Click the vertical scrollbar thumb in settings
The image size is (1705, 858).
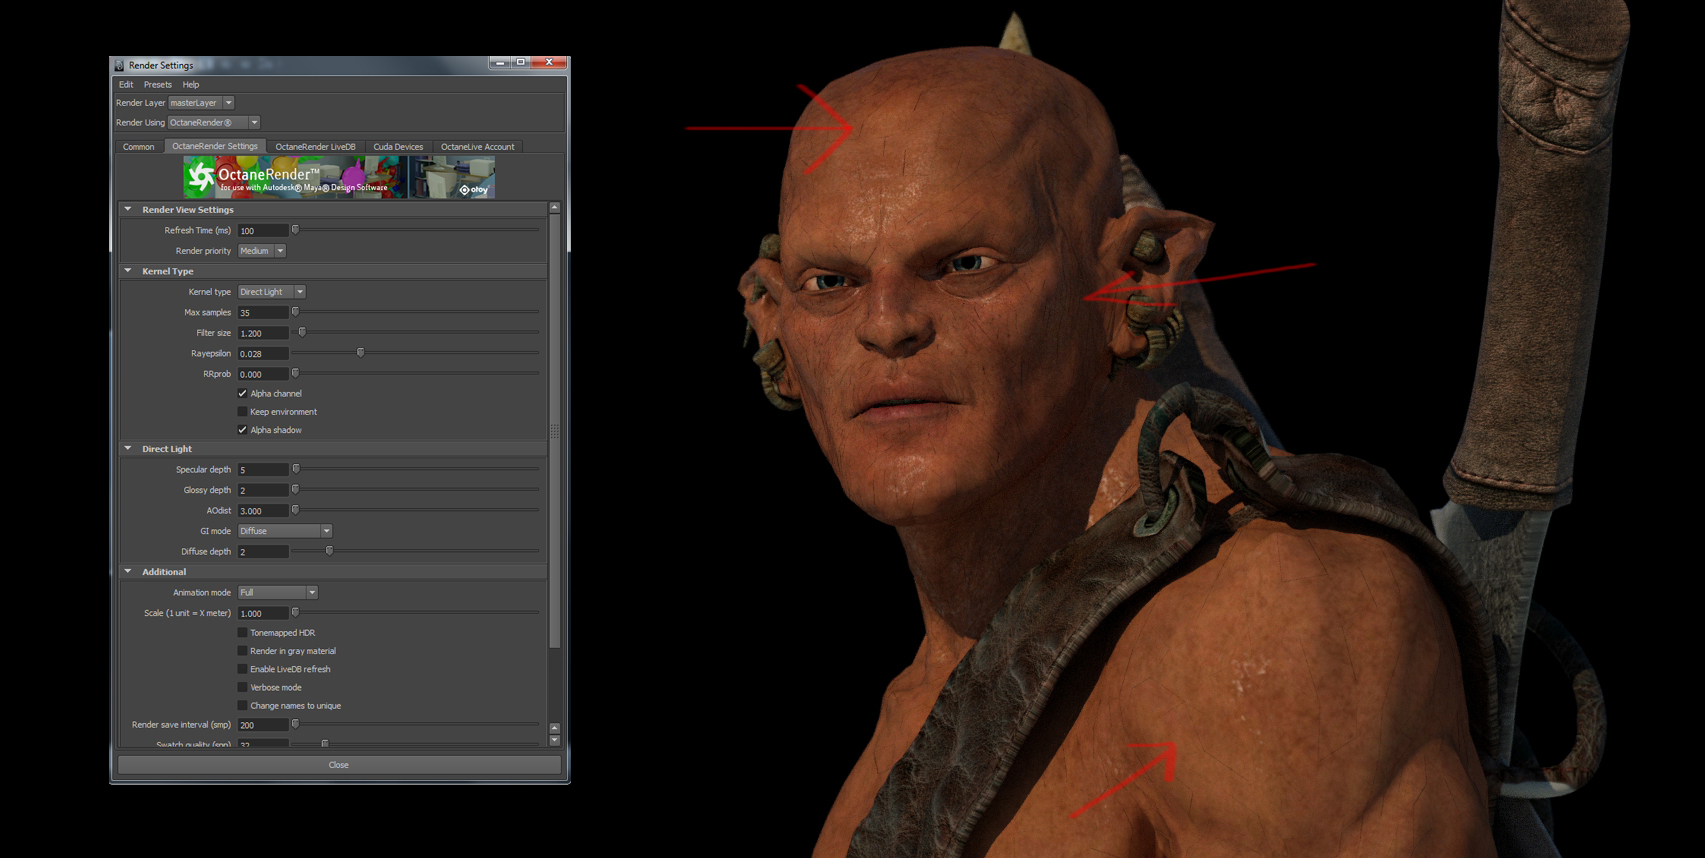click(x=555, y=431)
